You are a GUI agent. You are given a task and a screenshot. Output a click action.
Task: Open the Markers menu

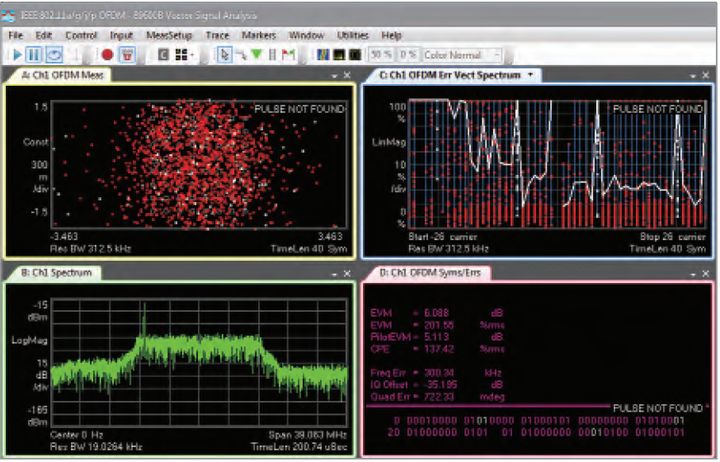tap(259, 35)
